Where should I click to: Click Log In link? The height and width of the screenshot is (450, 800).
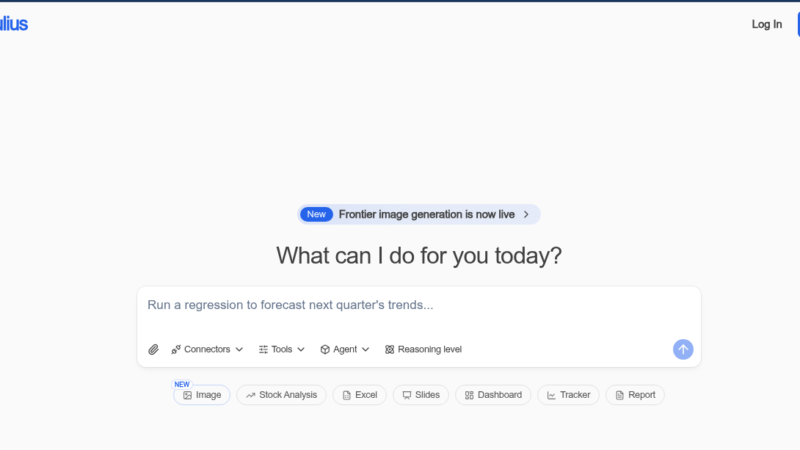click(x=766, y=24)
